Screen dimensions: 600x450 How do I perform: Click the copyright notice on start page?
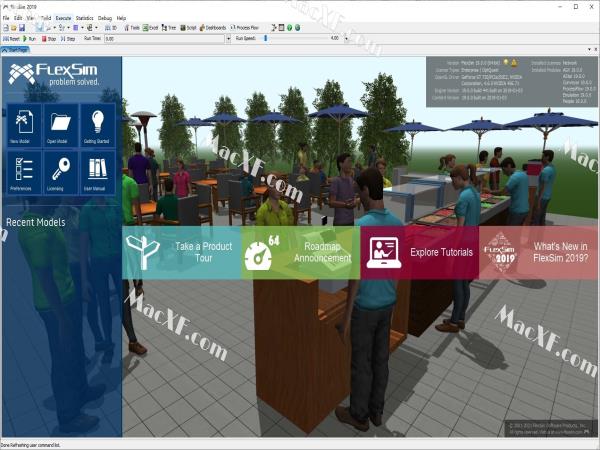(549, 428)
